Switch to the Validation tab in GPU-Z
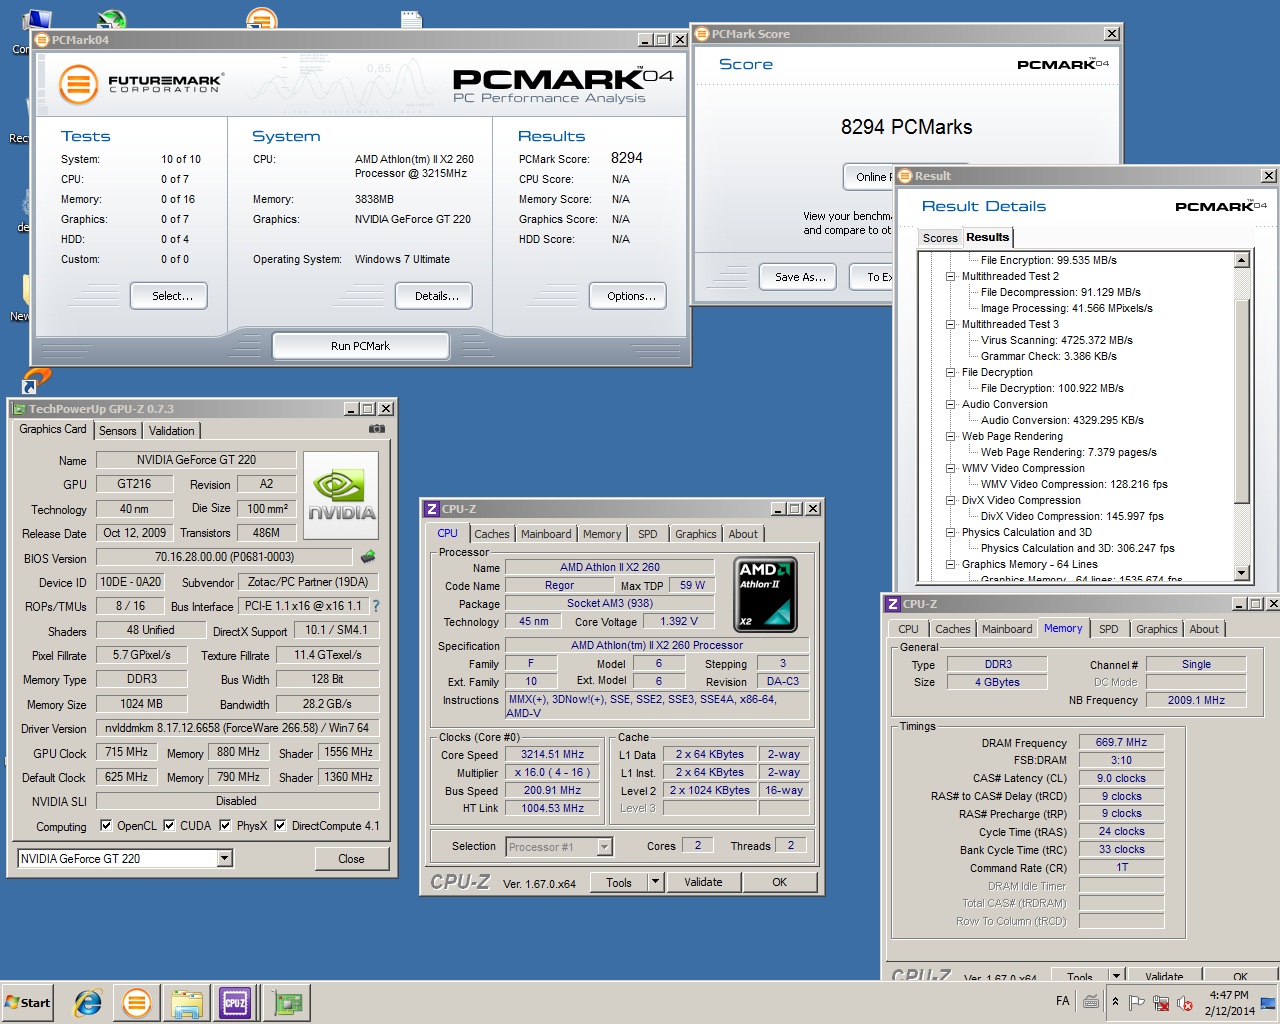 172,431
